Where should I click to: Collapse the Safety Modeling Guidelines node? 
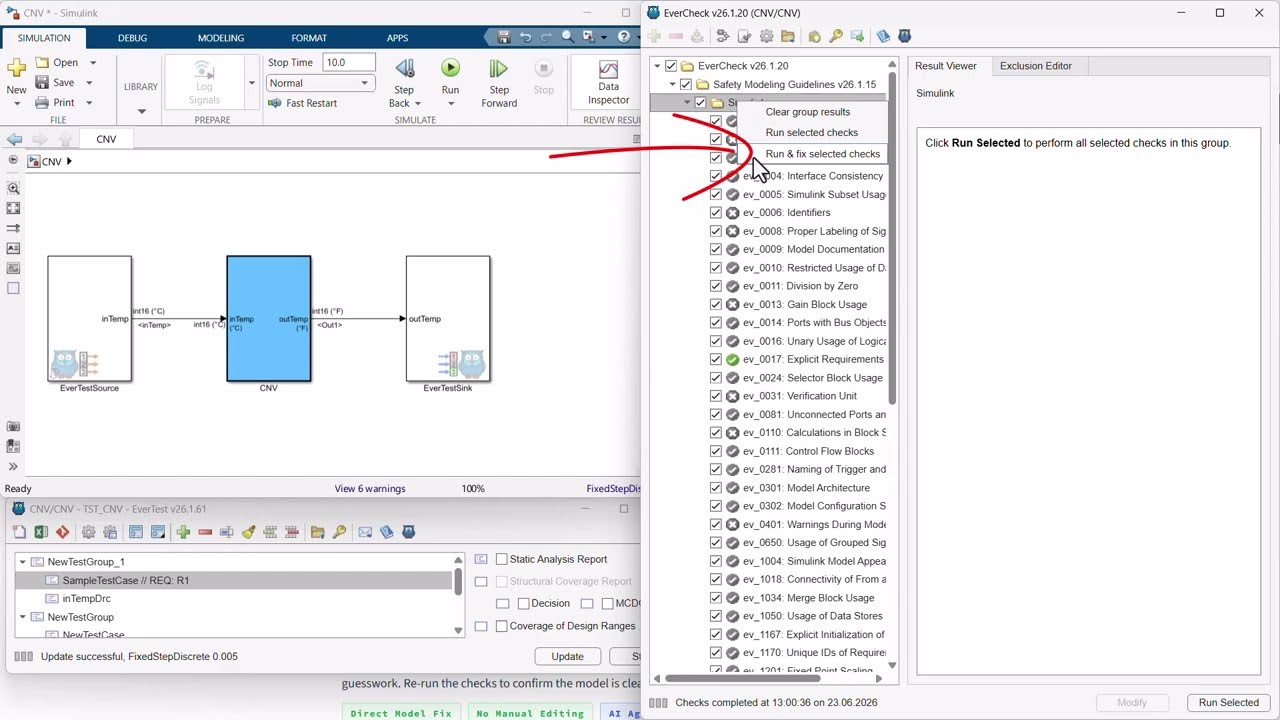point(672,84)
